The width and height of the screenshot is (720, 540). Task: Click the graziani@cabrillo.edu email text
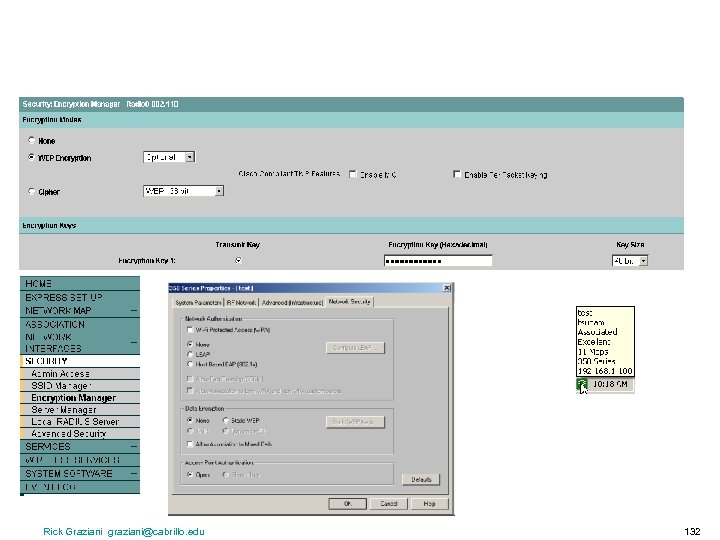coord(156,531)
